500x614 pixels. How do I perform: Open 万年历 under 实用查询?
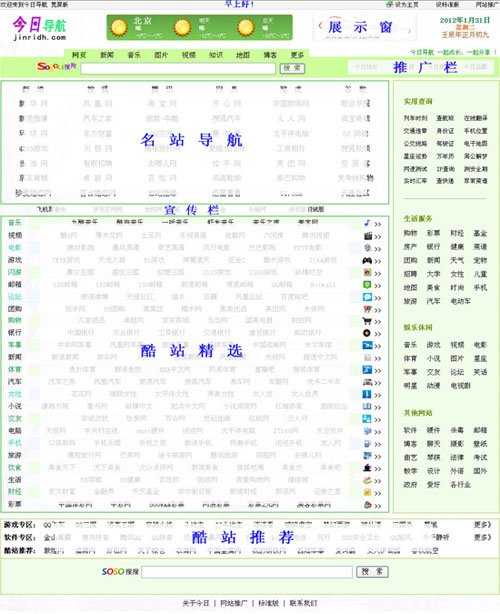(445, 156)
